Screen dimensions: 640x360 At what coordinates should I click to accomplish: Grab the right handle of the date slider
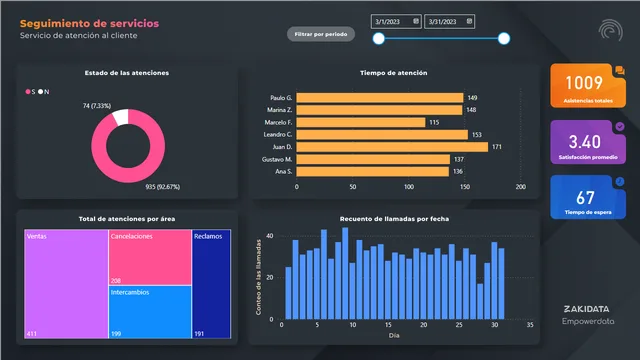coord(504,39)
